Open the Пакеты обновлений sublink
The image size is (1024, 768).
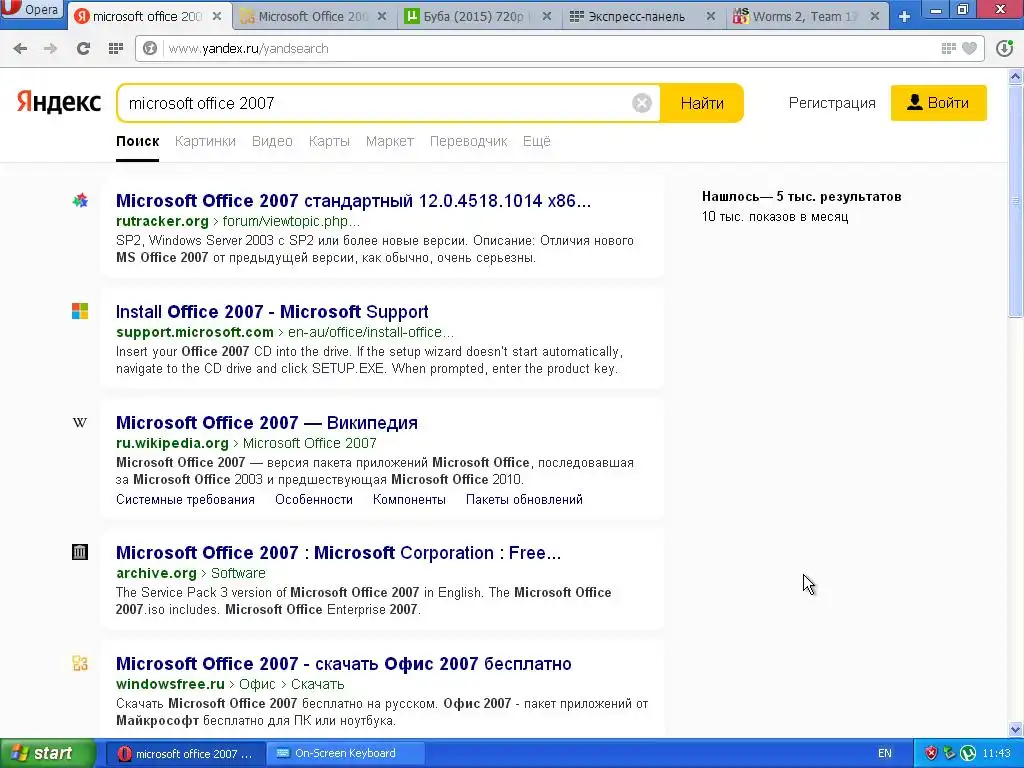(524, 500)
